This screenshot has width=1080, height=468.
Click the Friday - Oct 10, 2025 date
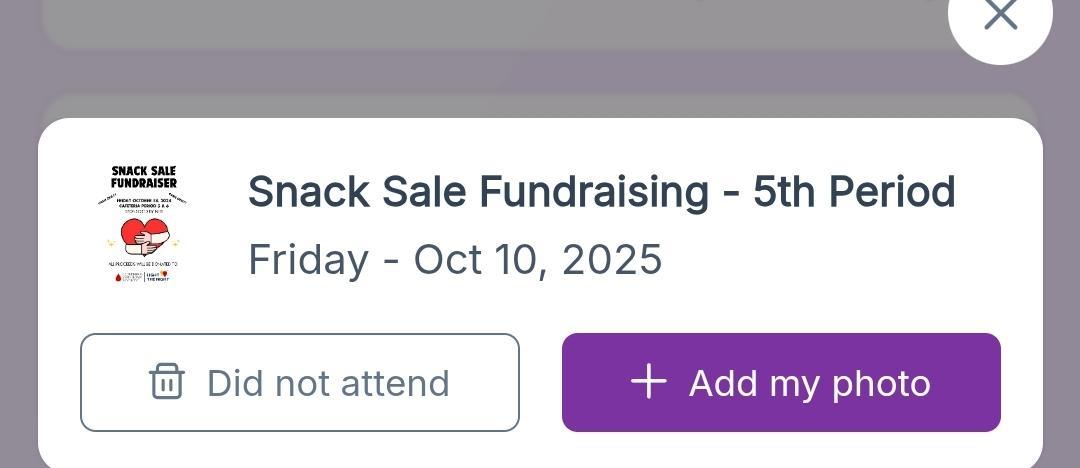coord(455,259)
